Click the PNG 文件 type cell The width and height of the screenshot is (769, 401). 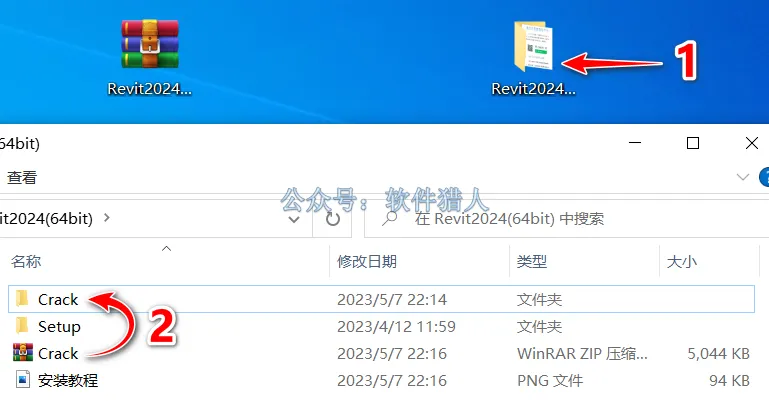coord(550,380)
